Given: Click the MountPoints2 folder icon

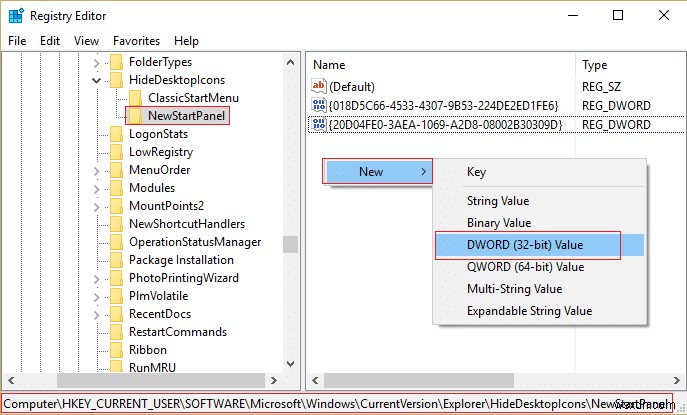Looking at the screenshot, I should [x=117, y=206].
